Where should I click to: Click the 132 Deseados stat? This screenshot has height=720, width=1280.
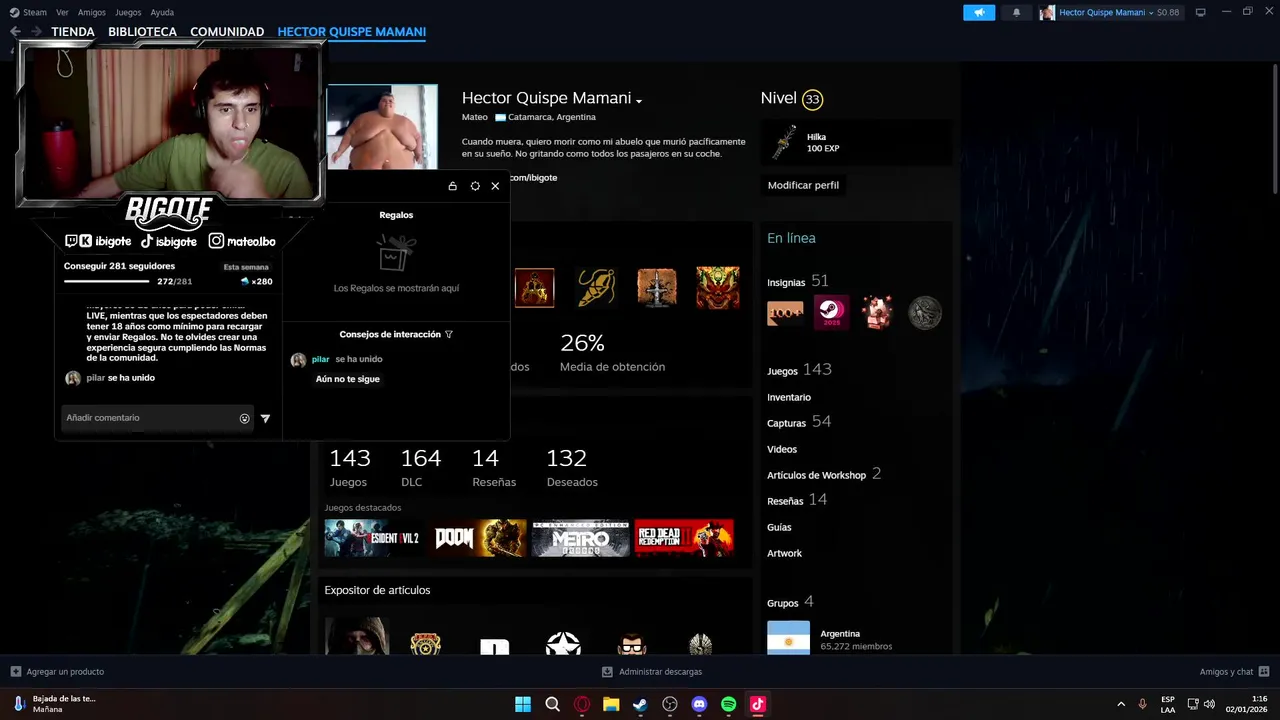[x=572, y=468]
